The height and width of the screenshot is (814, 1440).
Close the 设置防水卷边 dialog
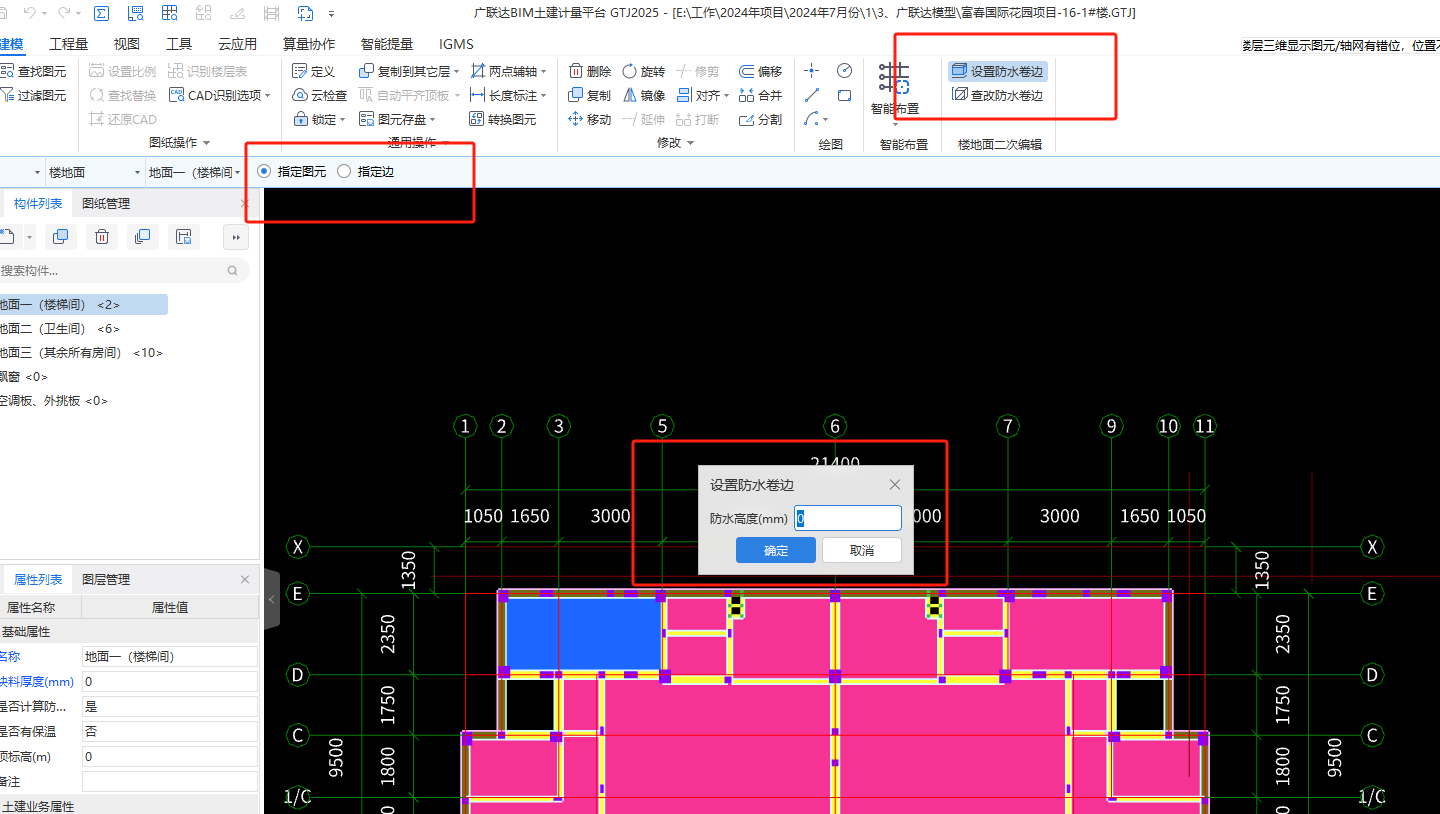pos(895,484)
